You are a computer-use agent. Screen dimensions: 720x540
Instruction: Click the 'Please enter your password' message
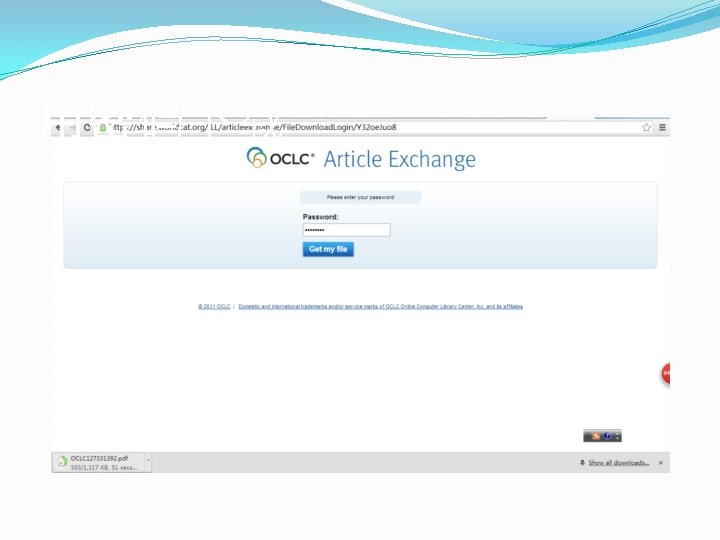360,197
